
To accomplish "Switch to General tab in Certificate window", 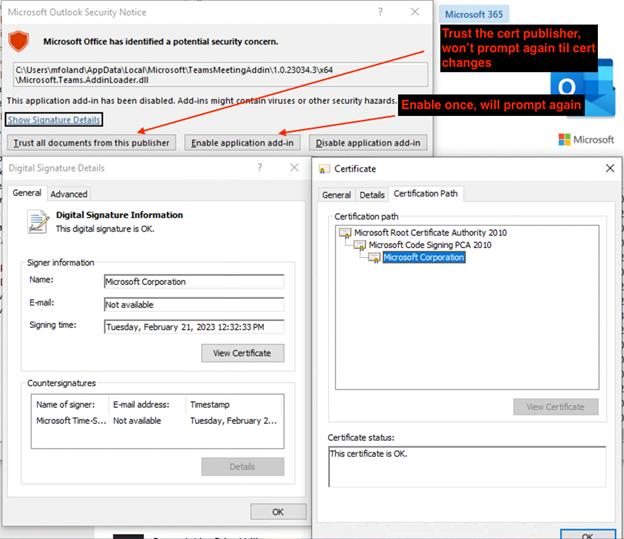I will pyautogui.click(x=336, y=195).
